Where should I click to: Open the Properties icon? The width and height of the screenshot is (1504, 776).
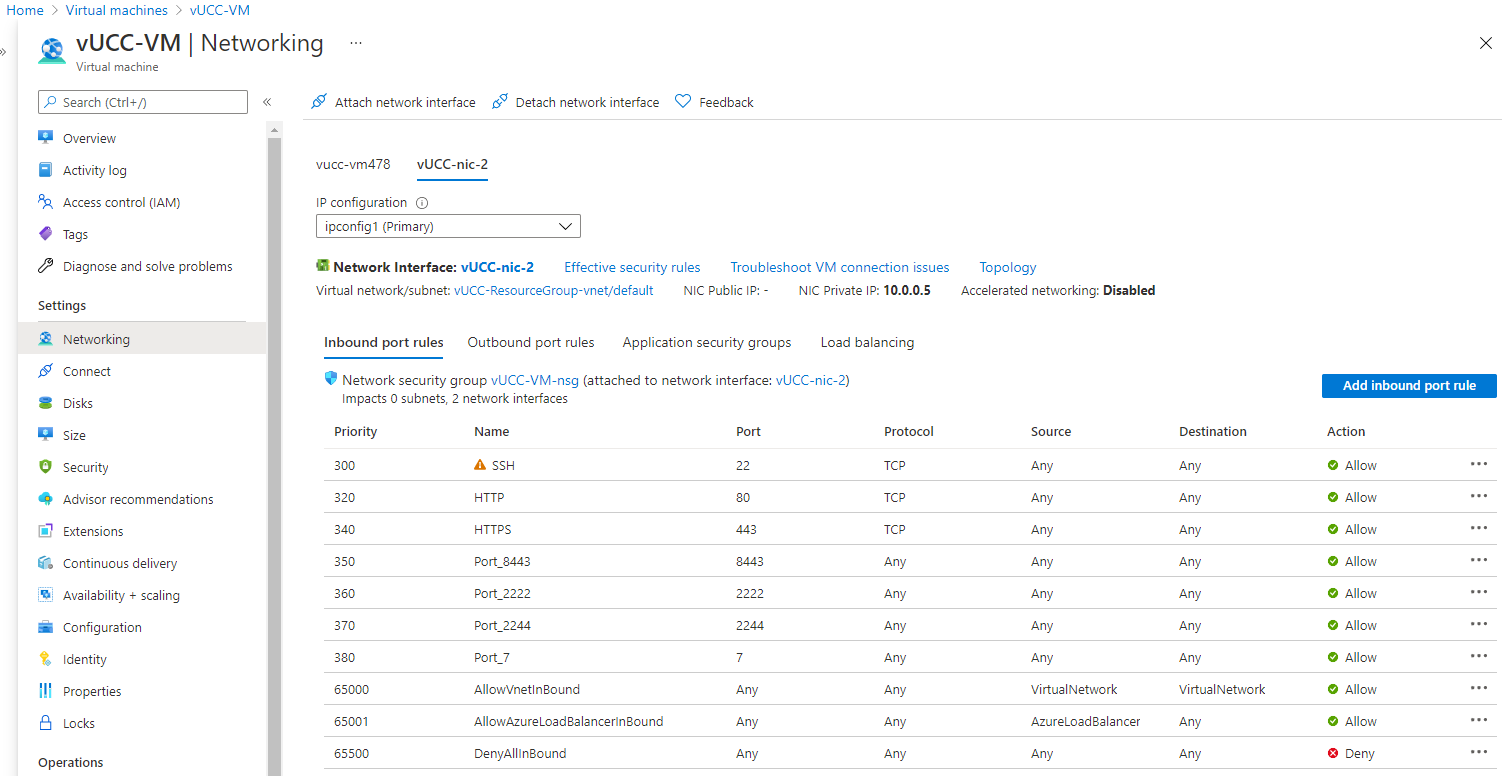coord(45,691)
